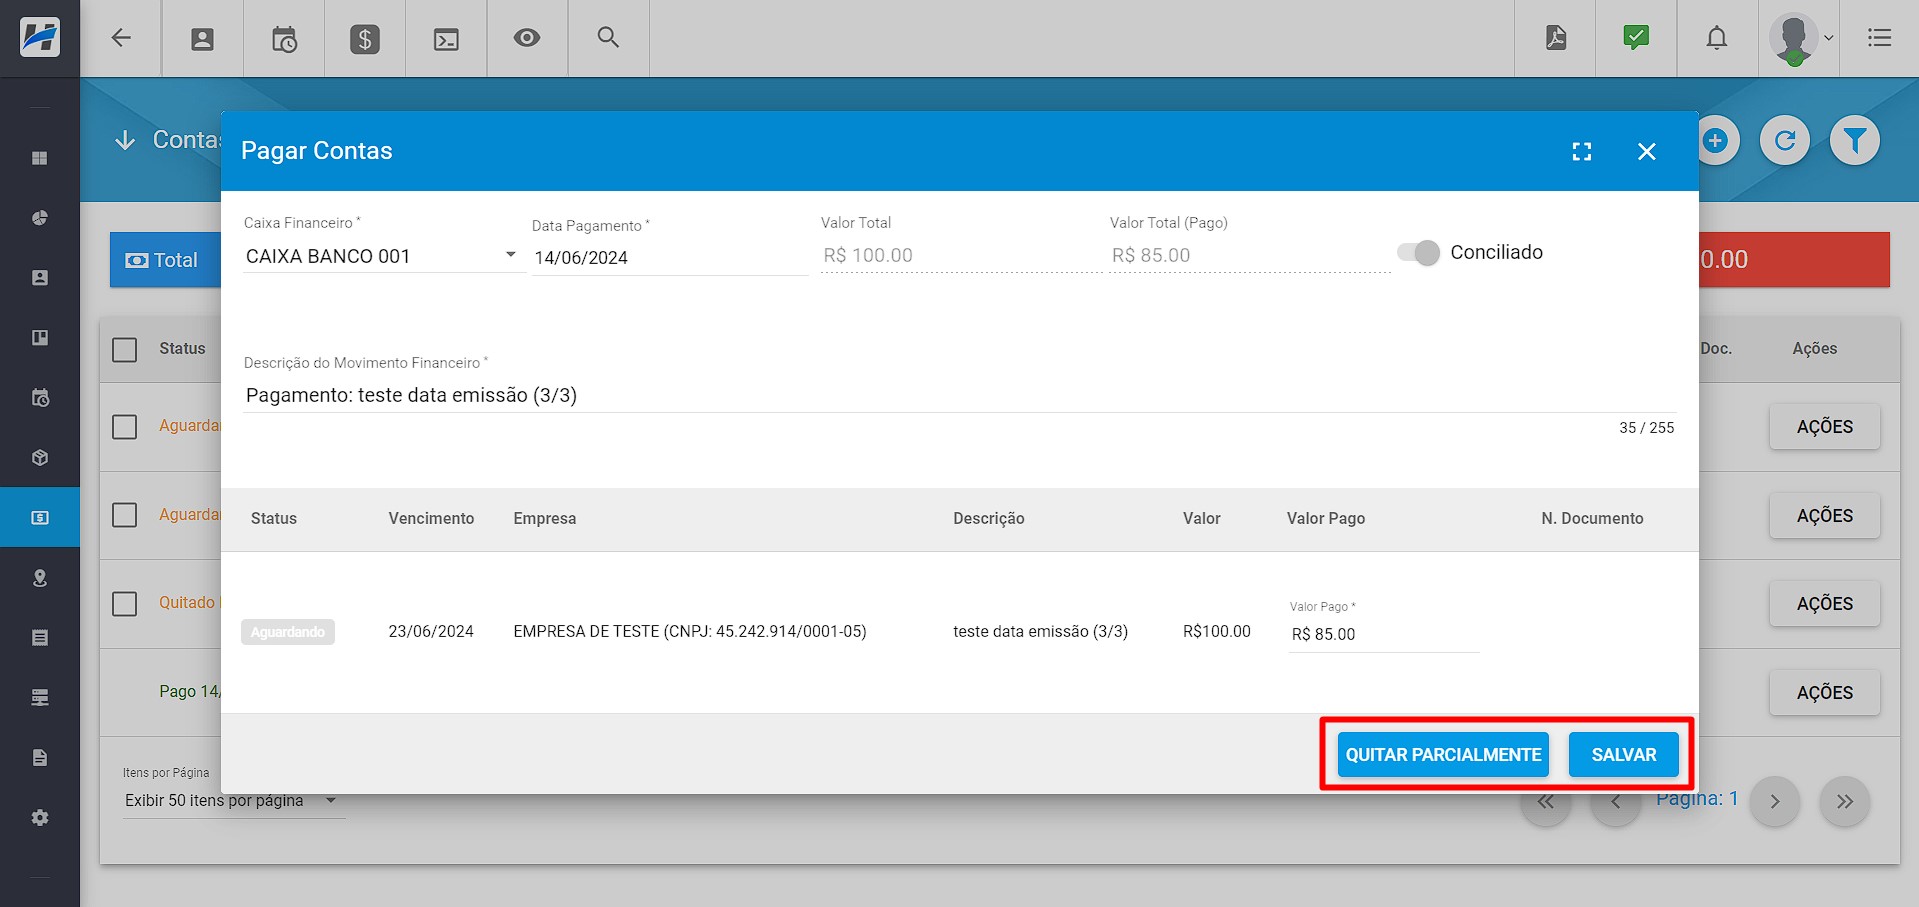Click the Salvar button
Screen dimensions: 1919x907
pos(1624,755)
